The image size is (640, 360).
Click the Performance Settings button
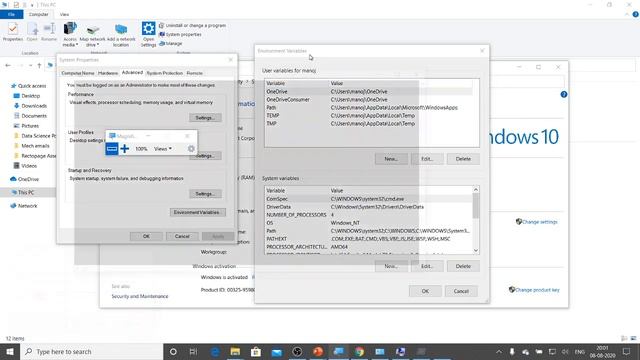(205, 118)
